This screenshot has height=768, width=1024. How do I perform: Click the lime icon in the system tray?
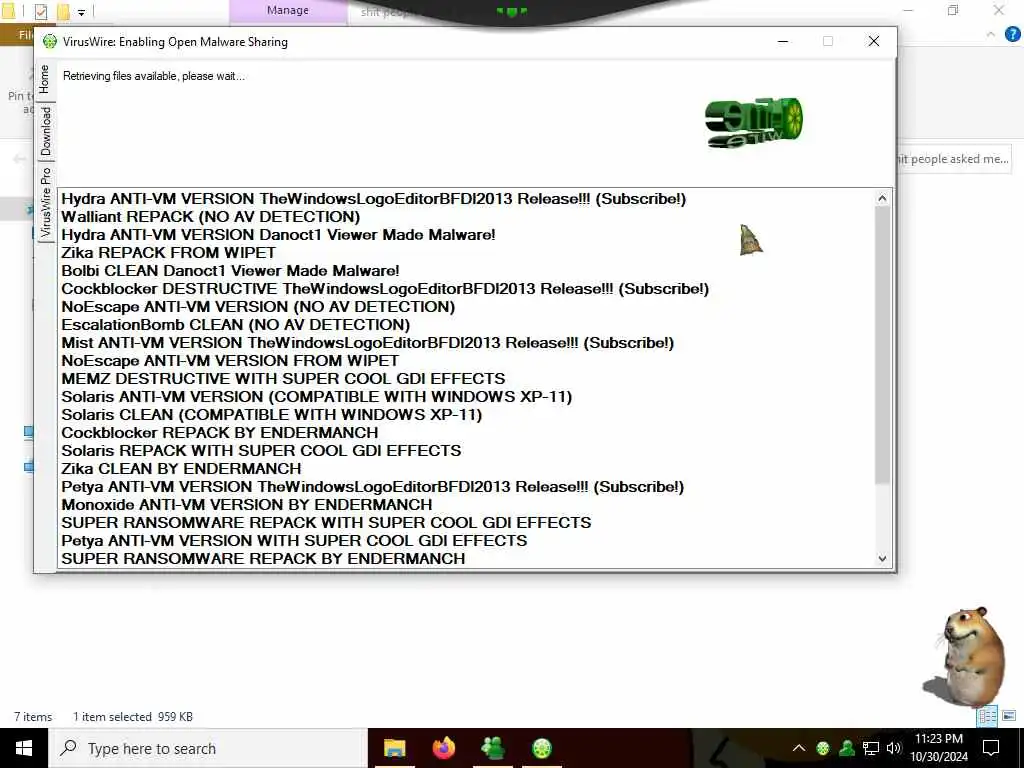(x=823, y=748)
